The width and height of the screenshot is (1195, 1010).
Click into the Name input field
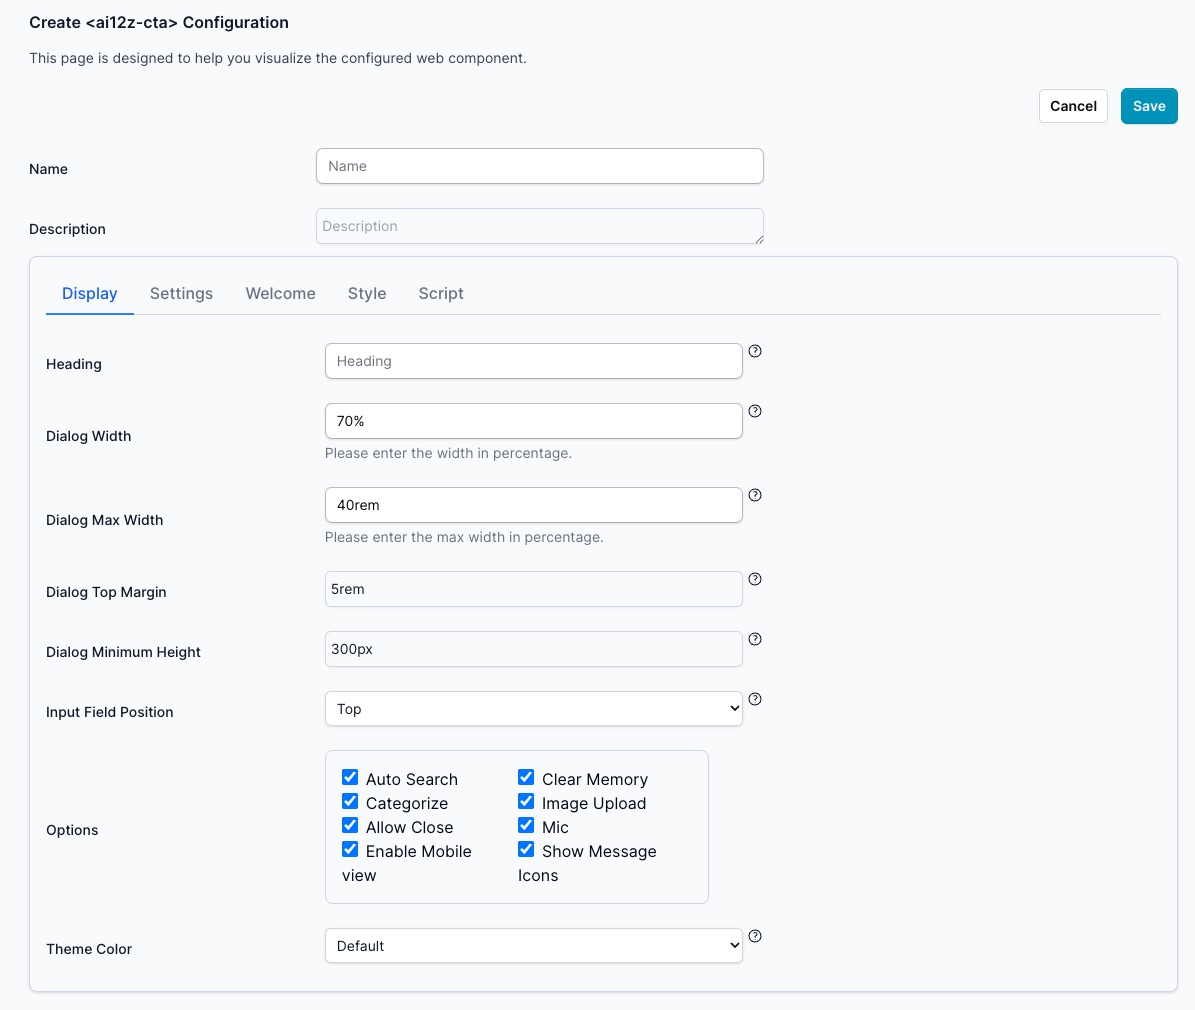point(539,166)
